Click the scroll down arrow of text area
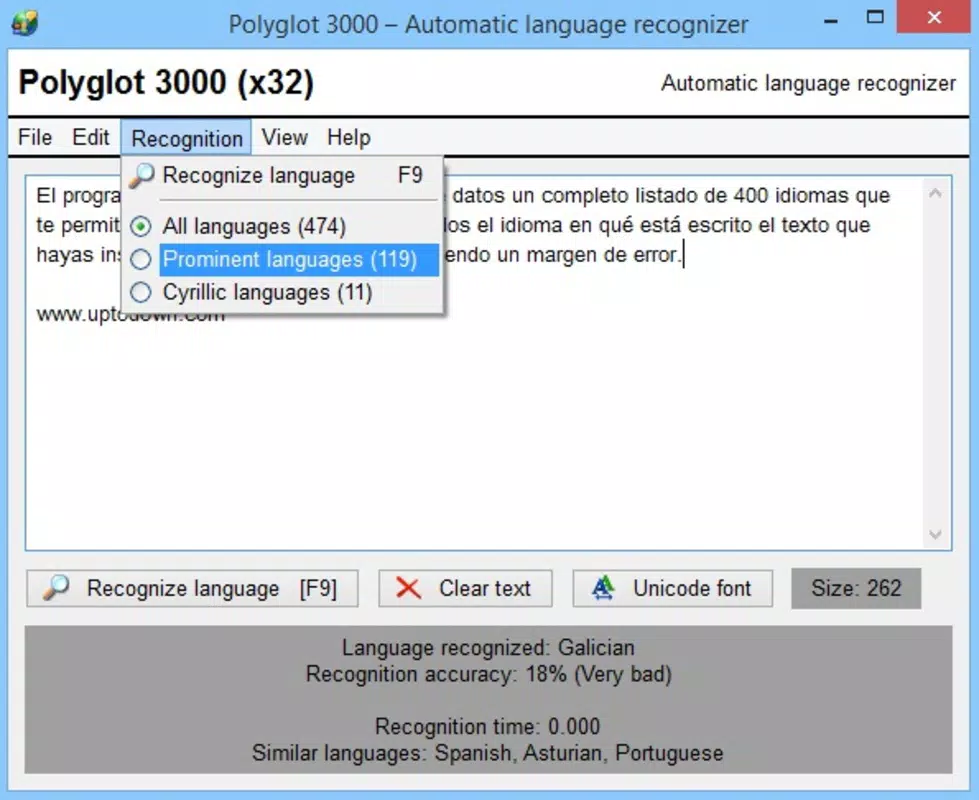The width and height of the screenshot is (979, 800). click(935, 534)
